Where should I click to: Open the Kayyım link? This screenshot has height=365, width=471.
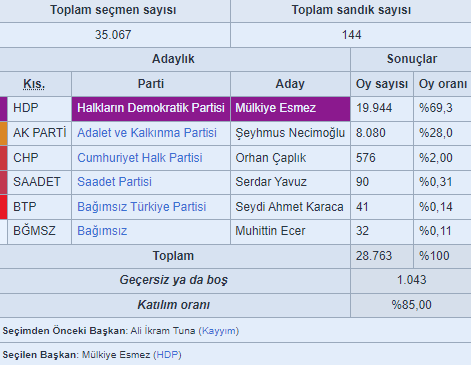click(x=219, y=331)
